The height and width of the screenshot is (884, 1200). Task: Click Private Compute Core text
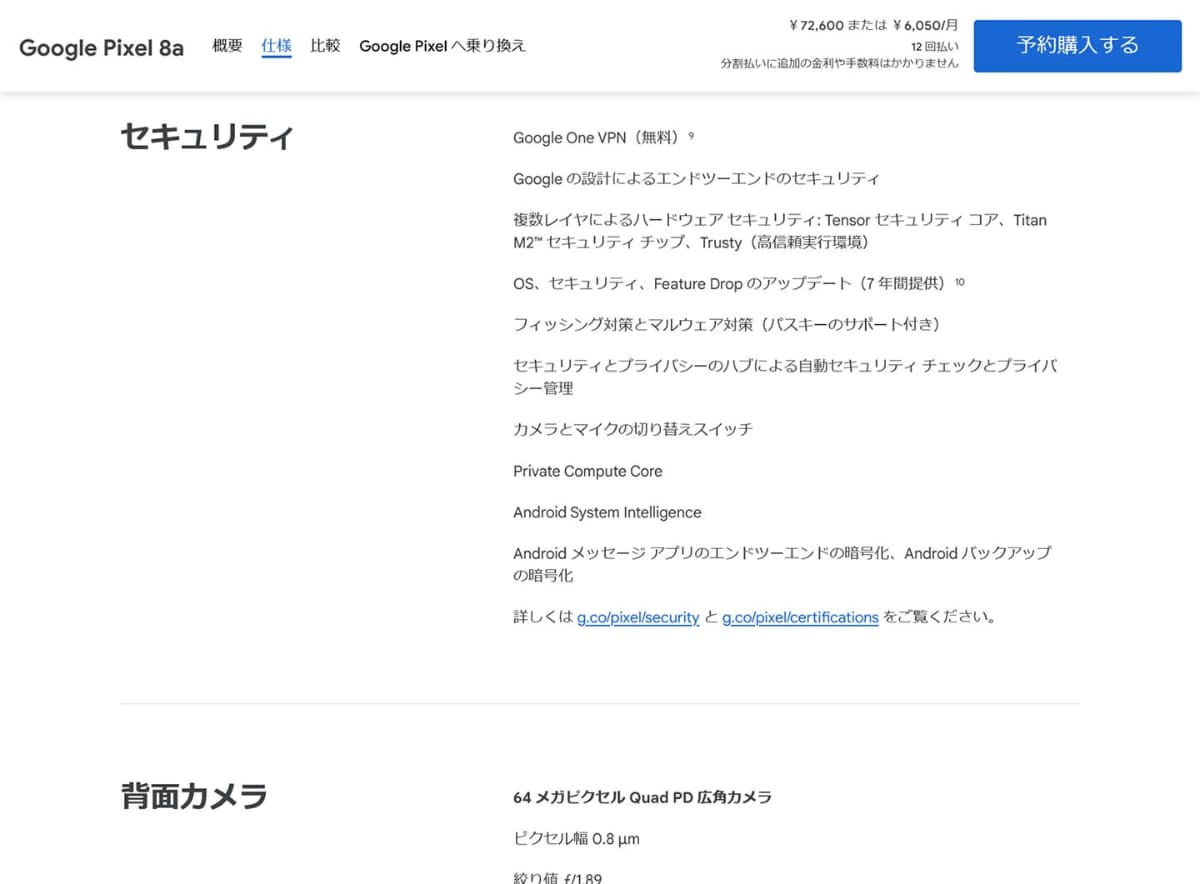(587, 471)
